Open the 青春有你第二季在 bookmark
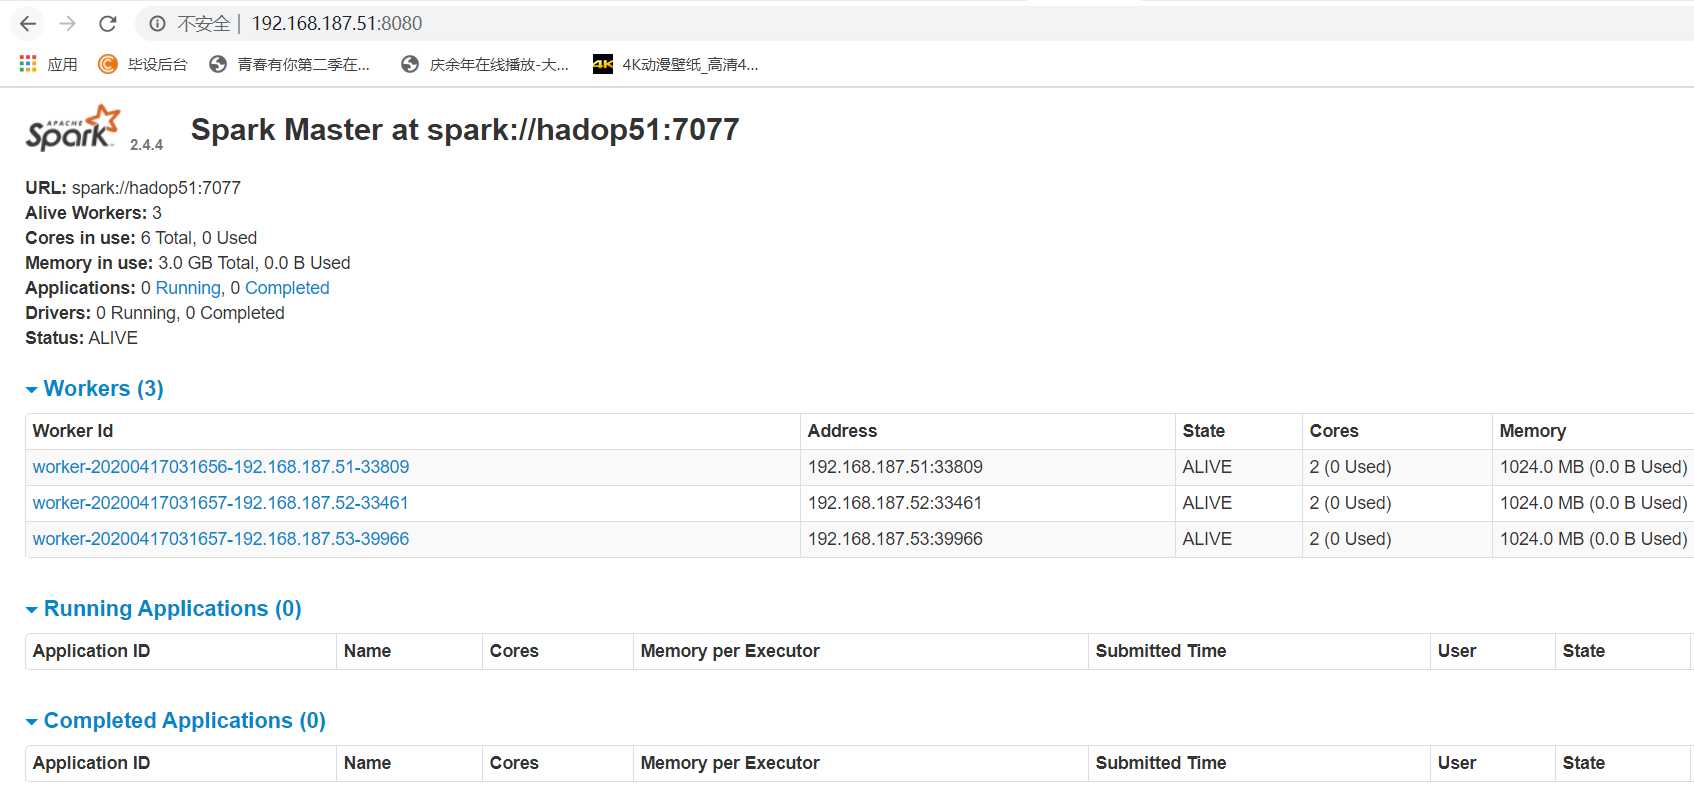Image resolution: width=1694 pixels, height=801 pixels. [289, 64]
